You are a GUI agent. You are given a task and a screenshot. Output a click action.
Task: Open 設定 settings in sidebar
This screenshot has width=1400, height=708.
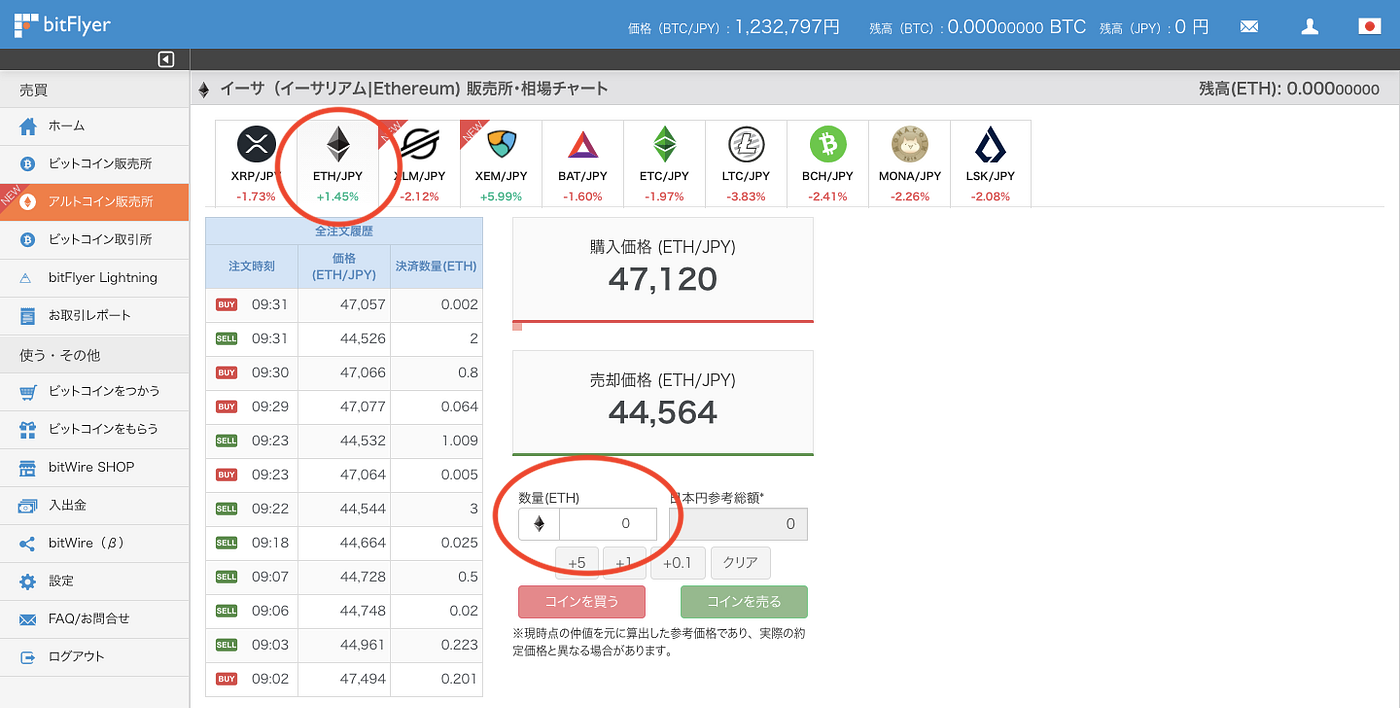click(x=94, y=581)
